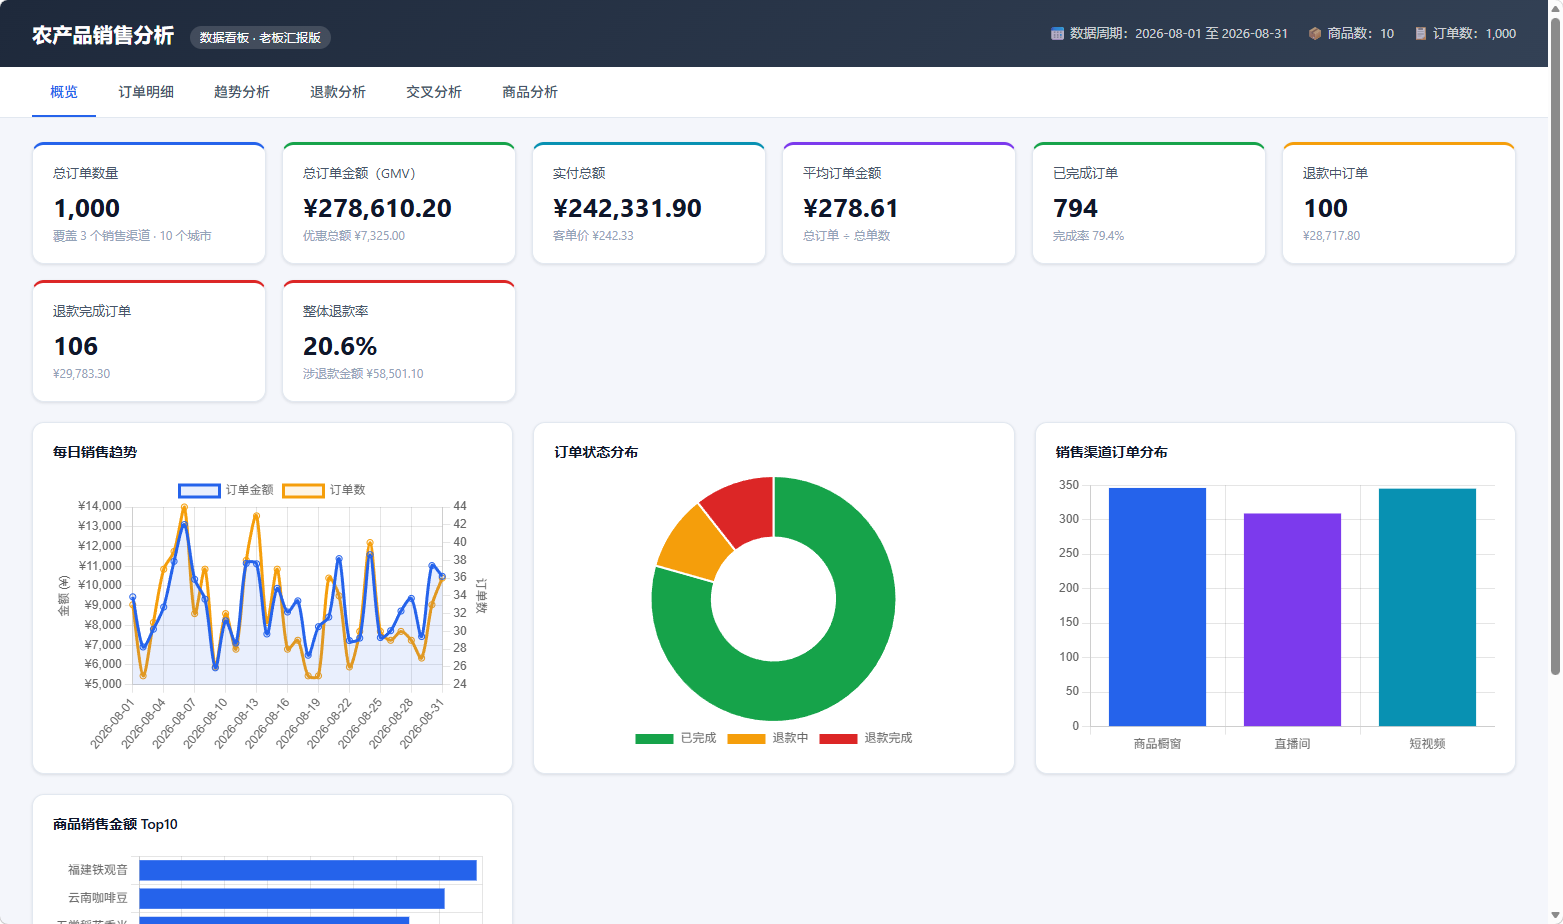Show the 商品分析 tab
Viewport: 1563px width, 924px height.
point(530,92)
